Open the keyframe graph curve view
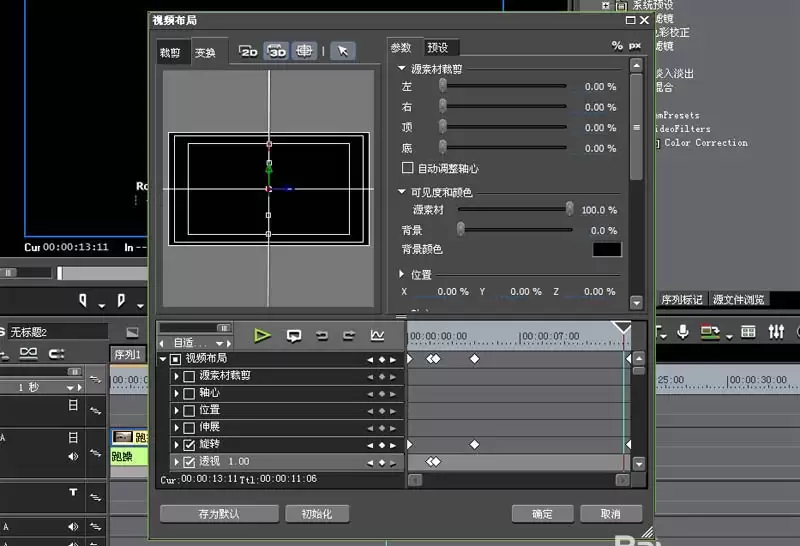This screenshot has height=546, width=800. (x=378, y=335)
